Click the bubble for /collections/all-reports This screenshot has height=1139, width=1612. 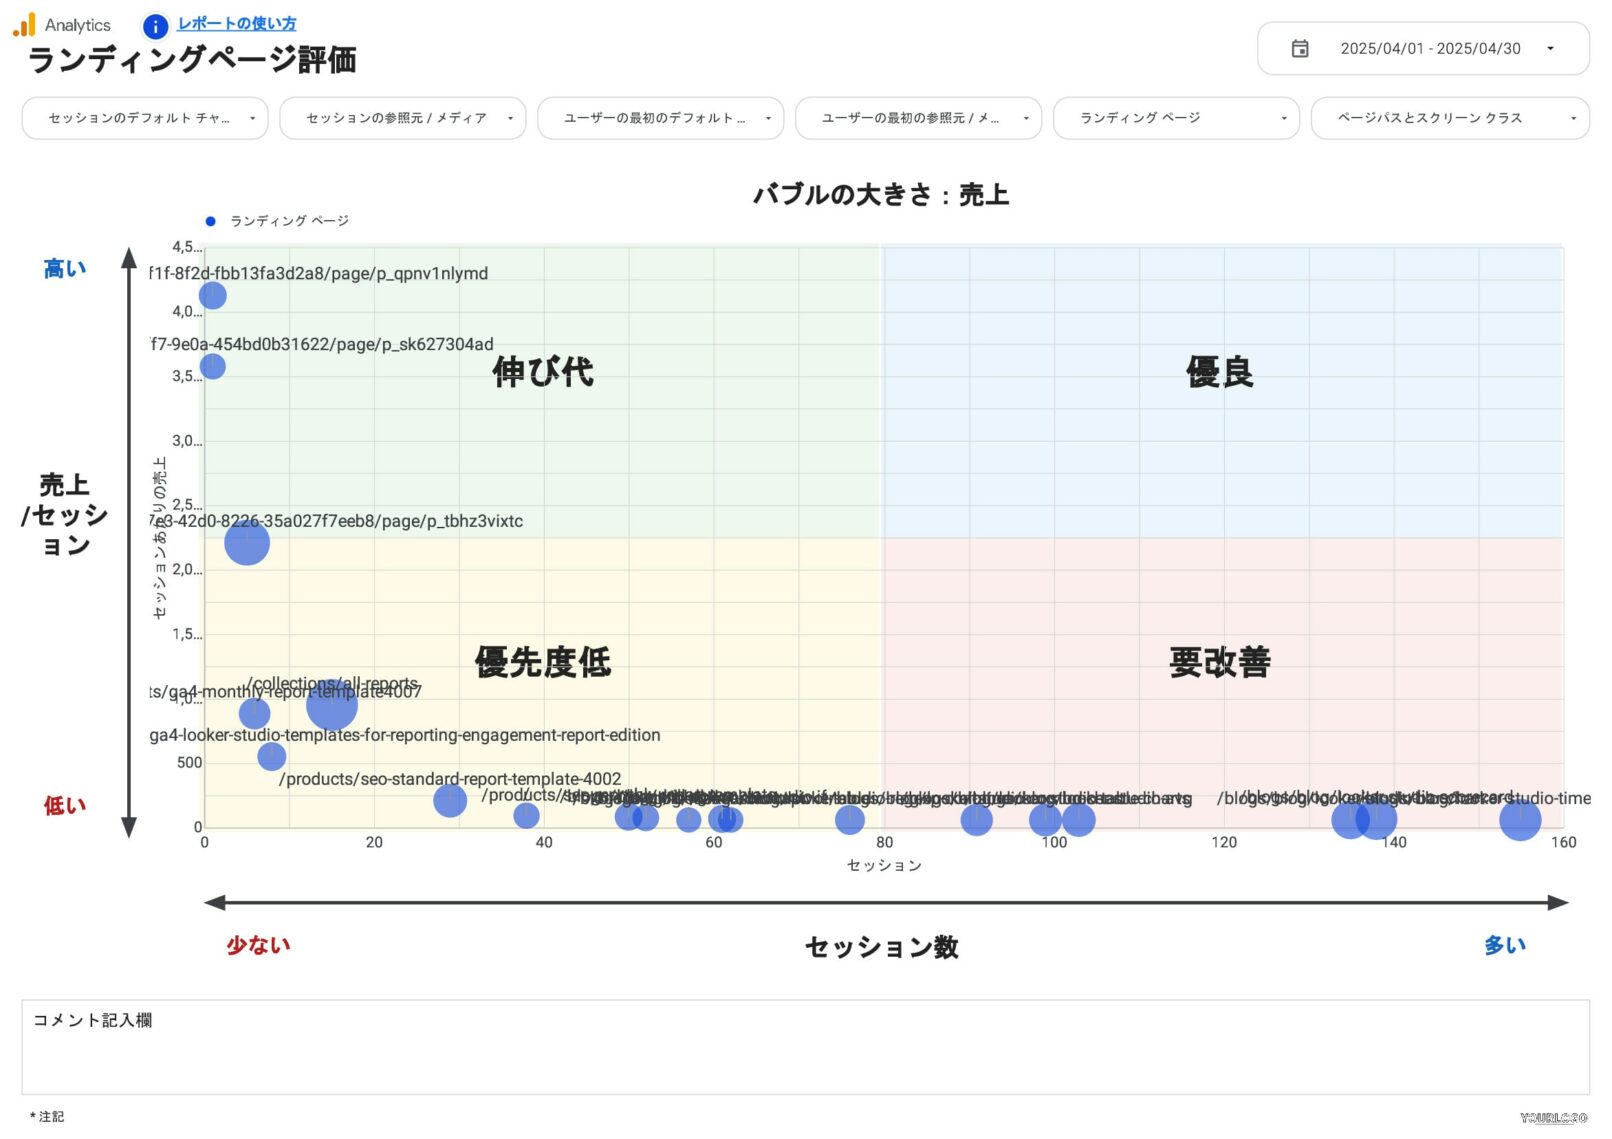330,706
